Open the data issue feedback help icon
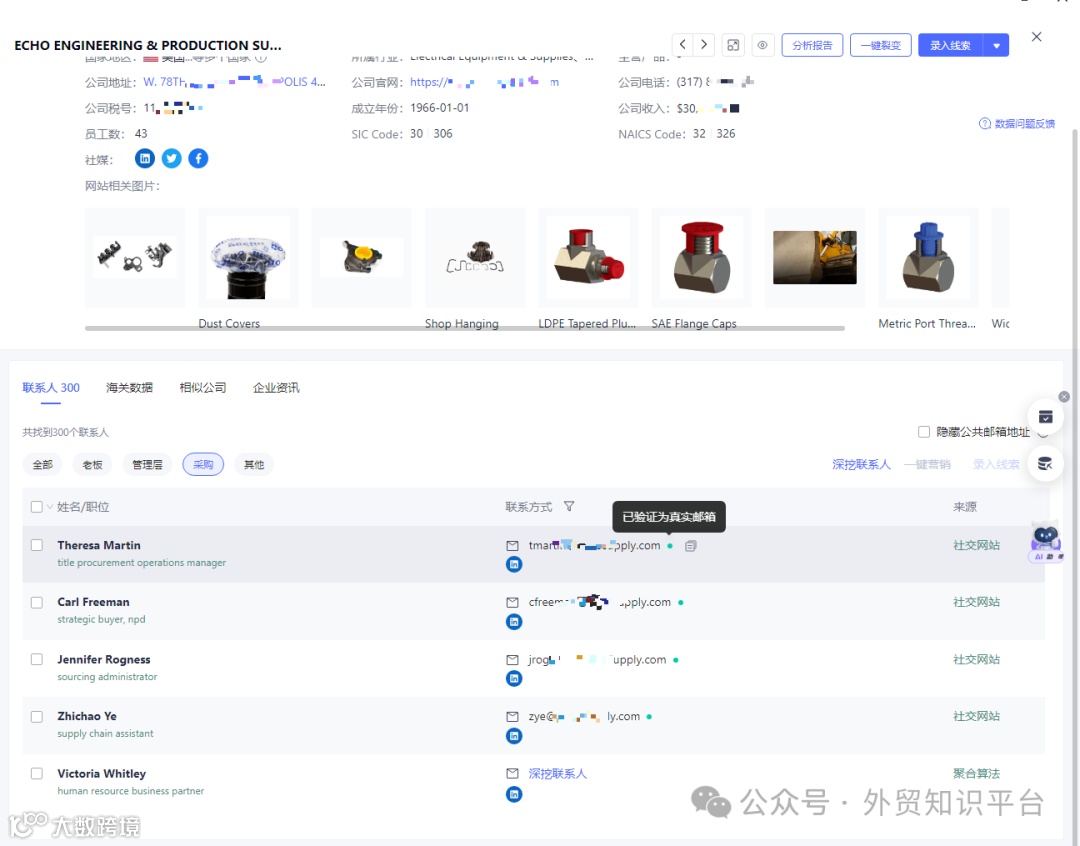Image resolution: width=1080 pixels, height=846 pixels. 984,123
